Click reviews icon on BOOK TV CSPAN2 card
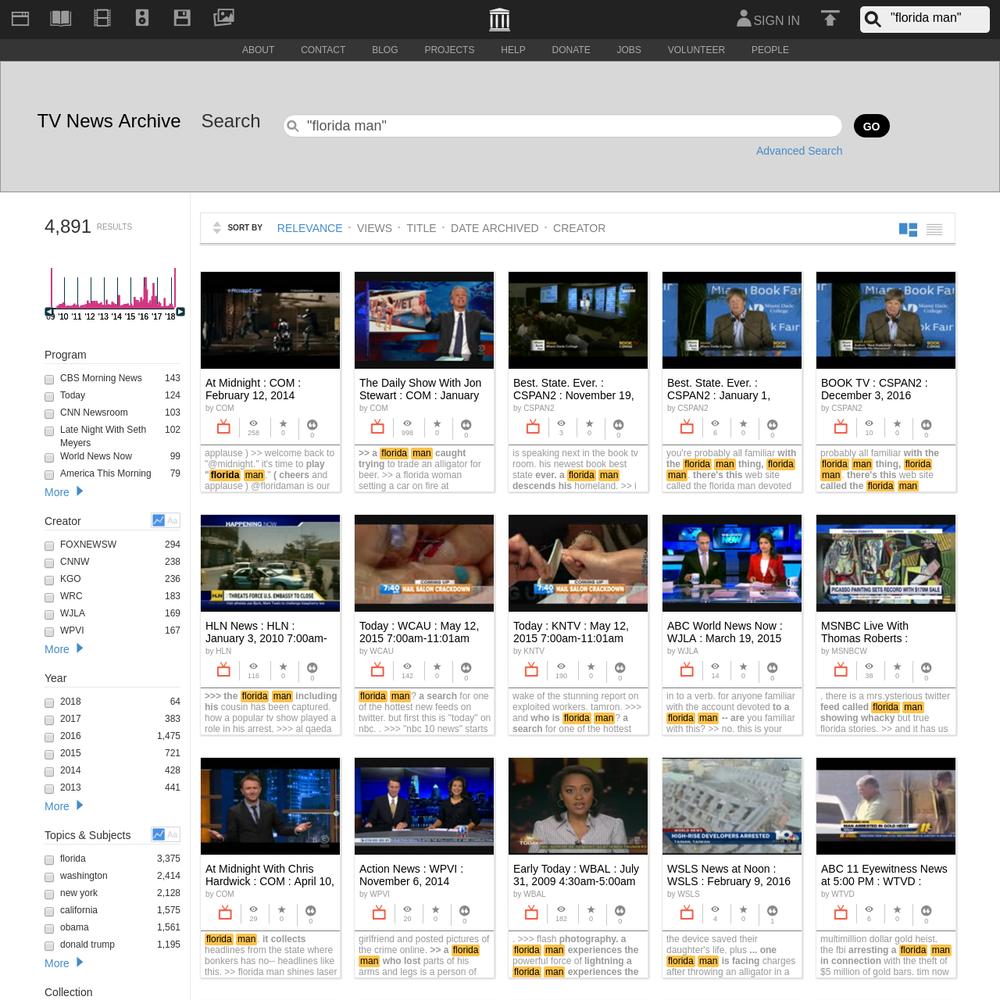 click(x=926, y=425)
